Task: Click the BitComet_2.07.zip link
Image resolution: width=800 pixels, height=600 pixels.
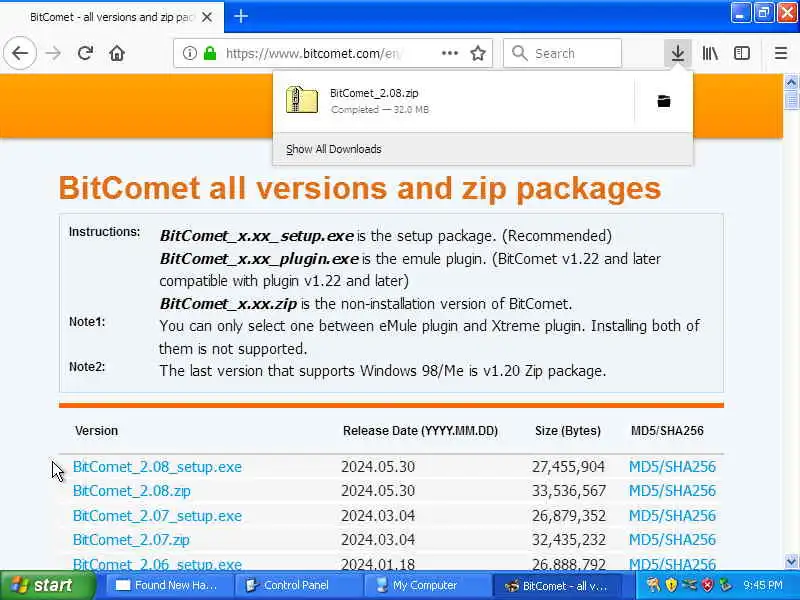Action: [131, 540]
